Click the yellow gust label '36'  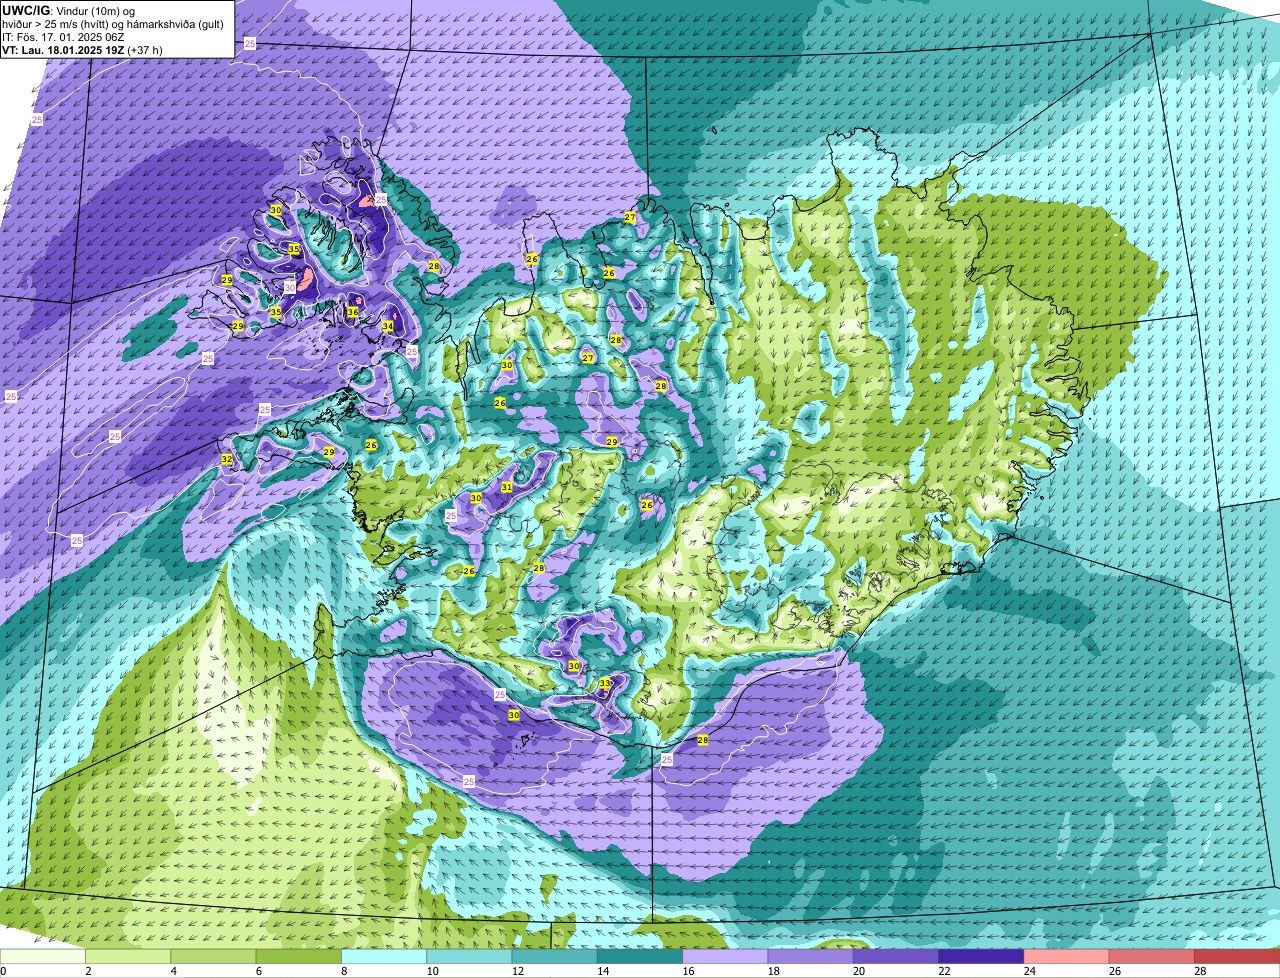(353, 312)
